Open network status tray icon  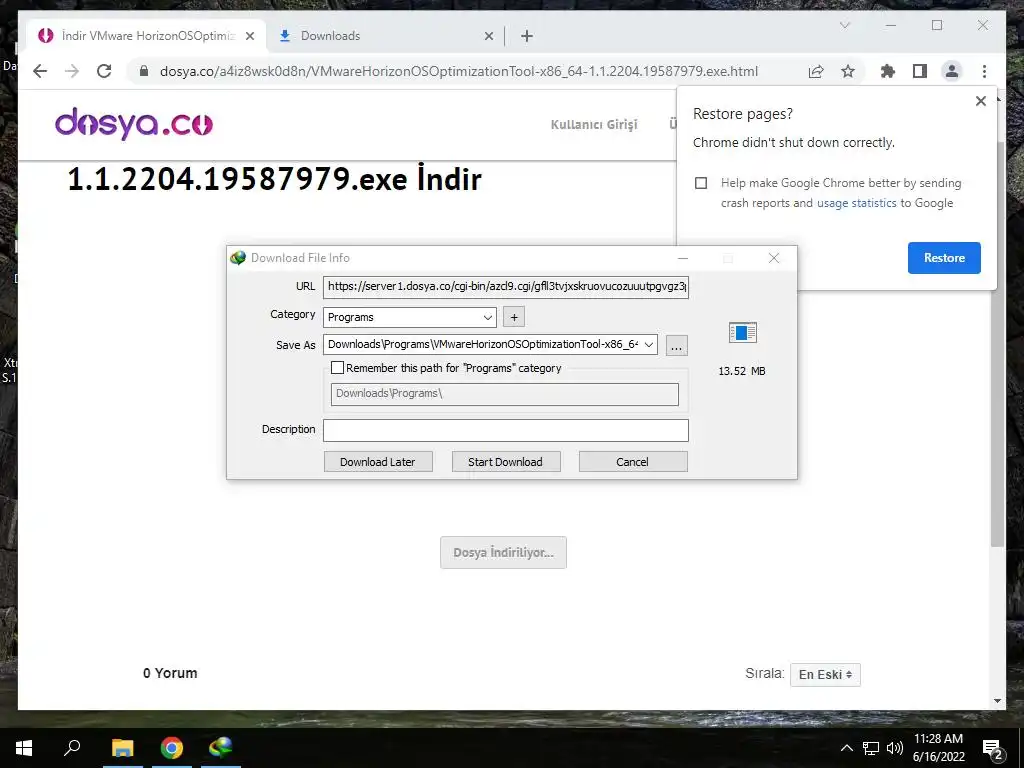[871, 748]
